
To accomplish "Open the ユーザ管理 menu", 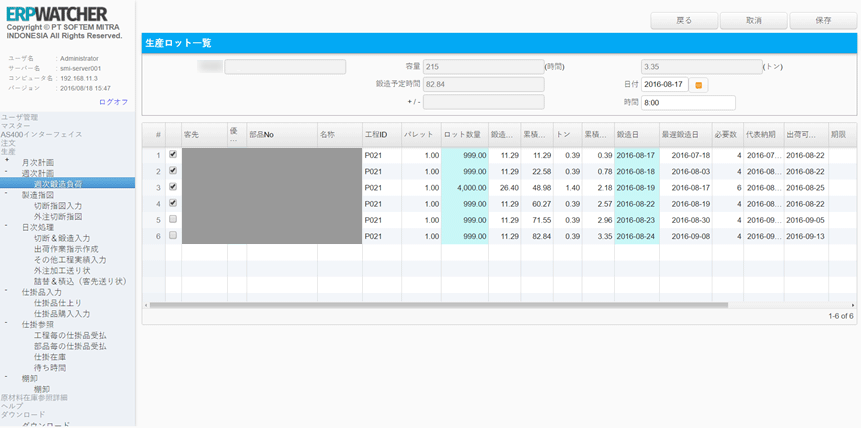I will (20, 117).
